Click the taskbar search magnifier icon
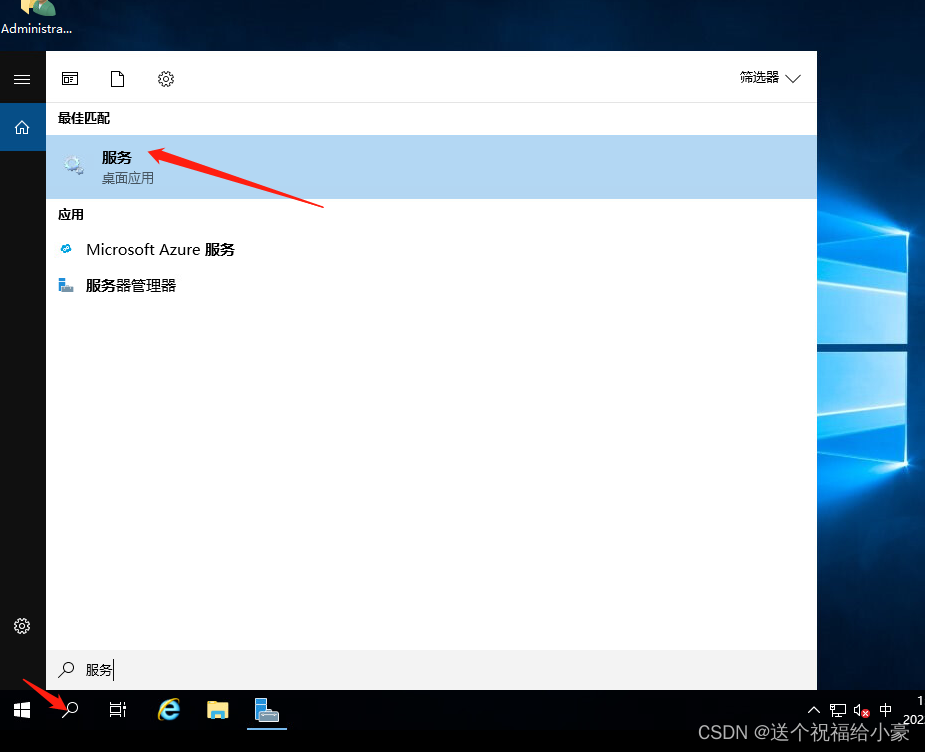 tap(70, 710)
